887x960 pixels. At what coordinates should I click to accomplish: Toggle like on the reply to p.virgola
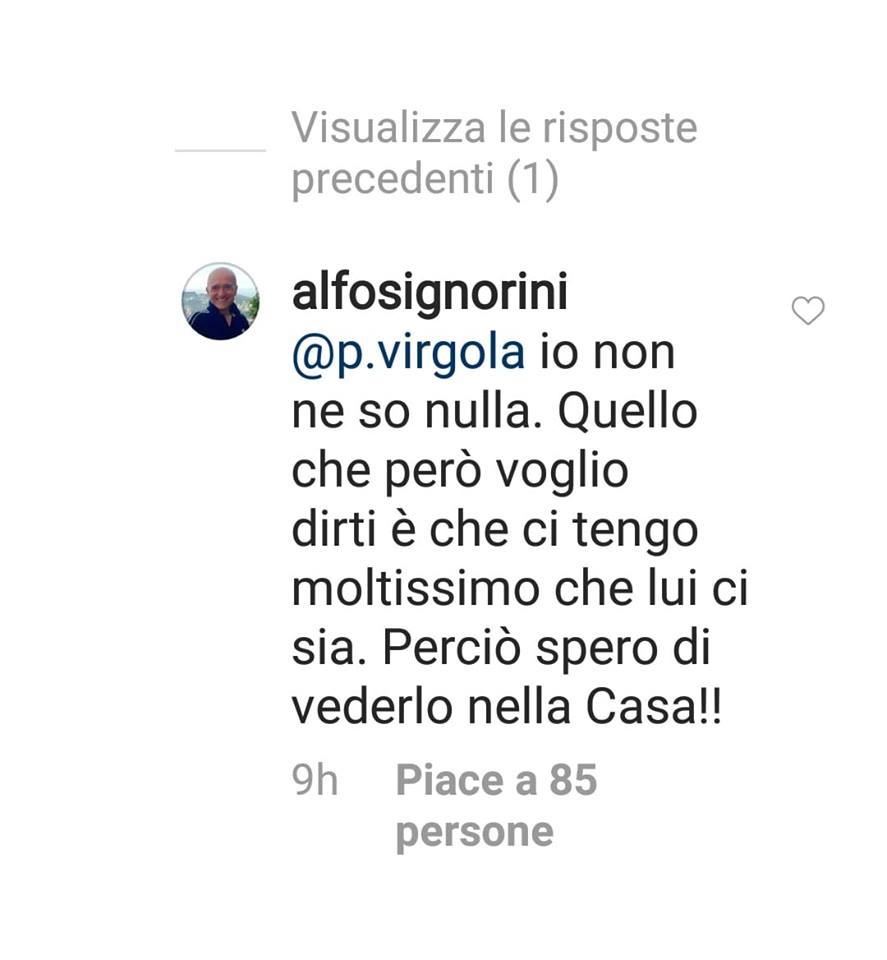807,310
